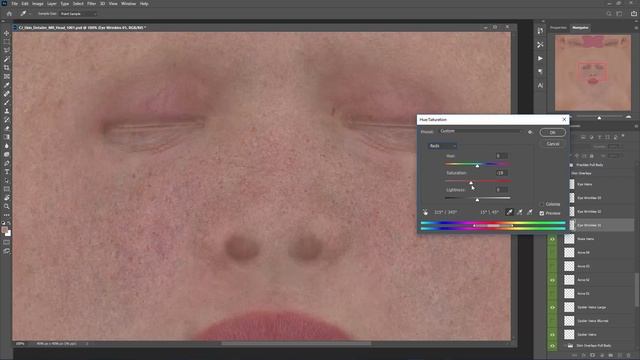This screenshot has width=640, height=360.
Task: Click the Saturation slider handle
Action: point(471,183)
